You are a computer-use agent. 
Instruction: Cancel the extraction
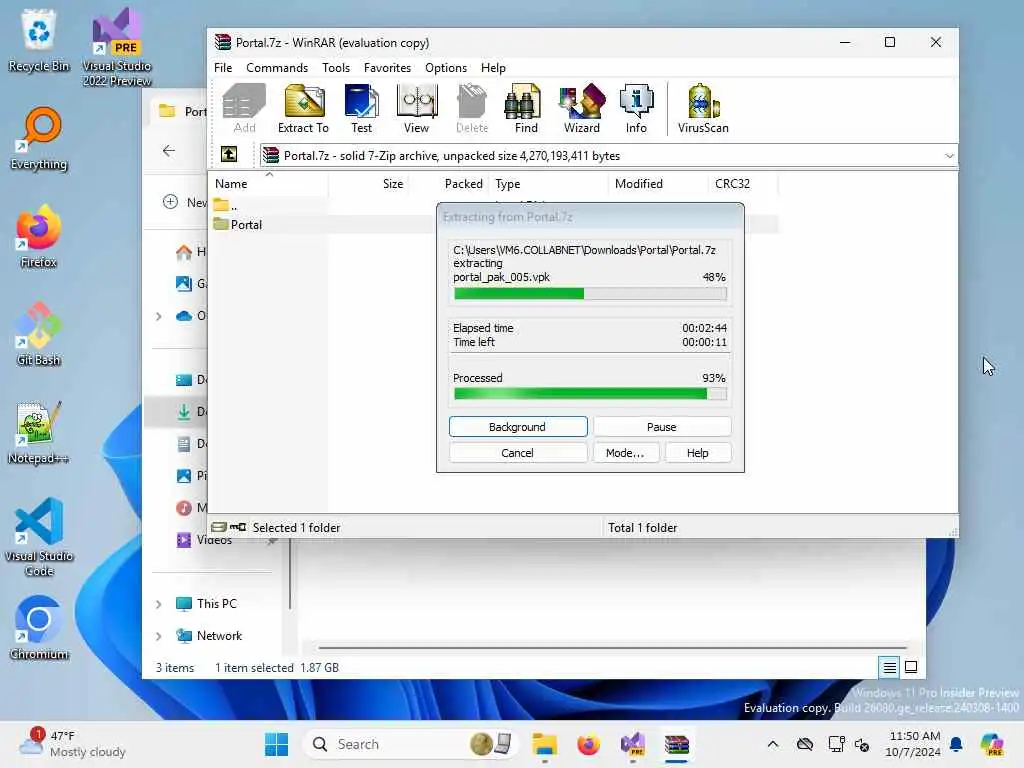(x=517, y=453)
